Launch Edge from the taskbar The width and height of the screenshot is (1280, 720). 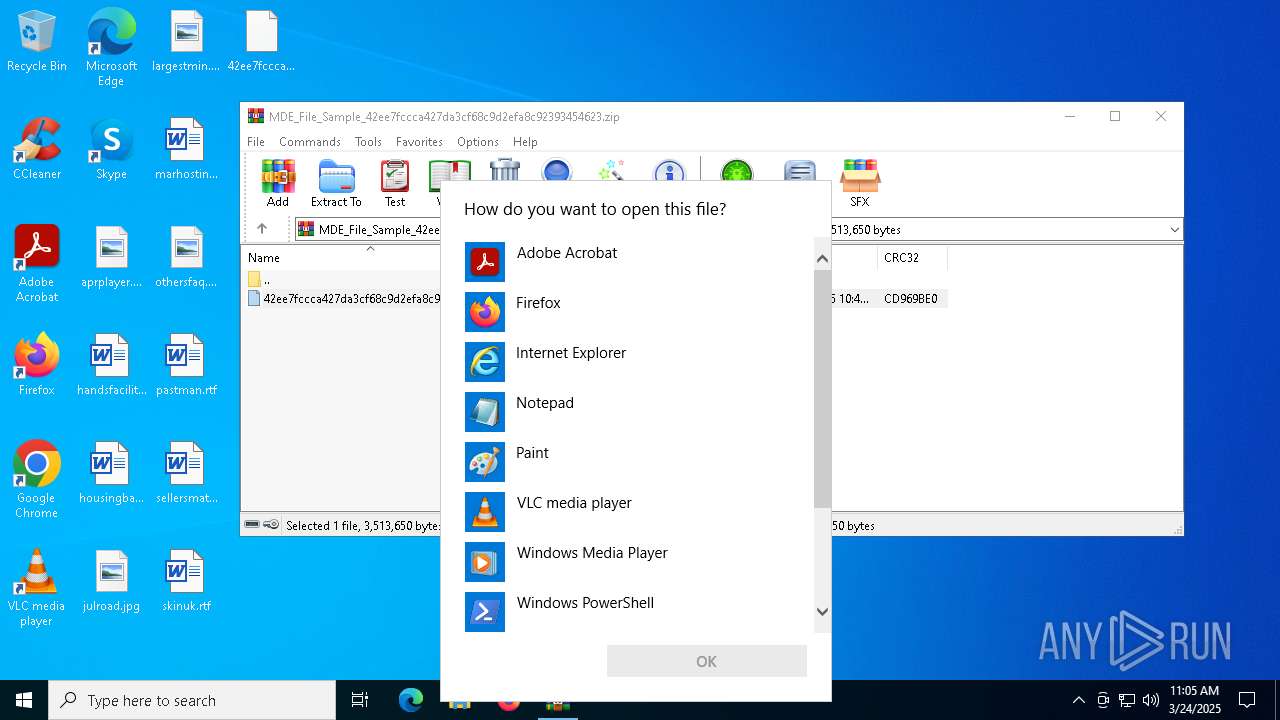[x=411, y=700]
